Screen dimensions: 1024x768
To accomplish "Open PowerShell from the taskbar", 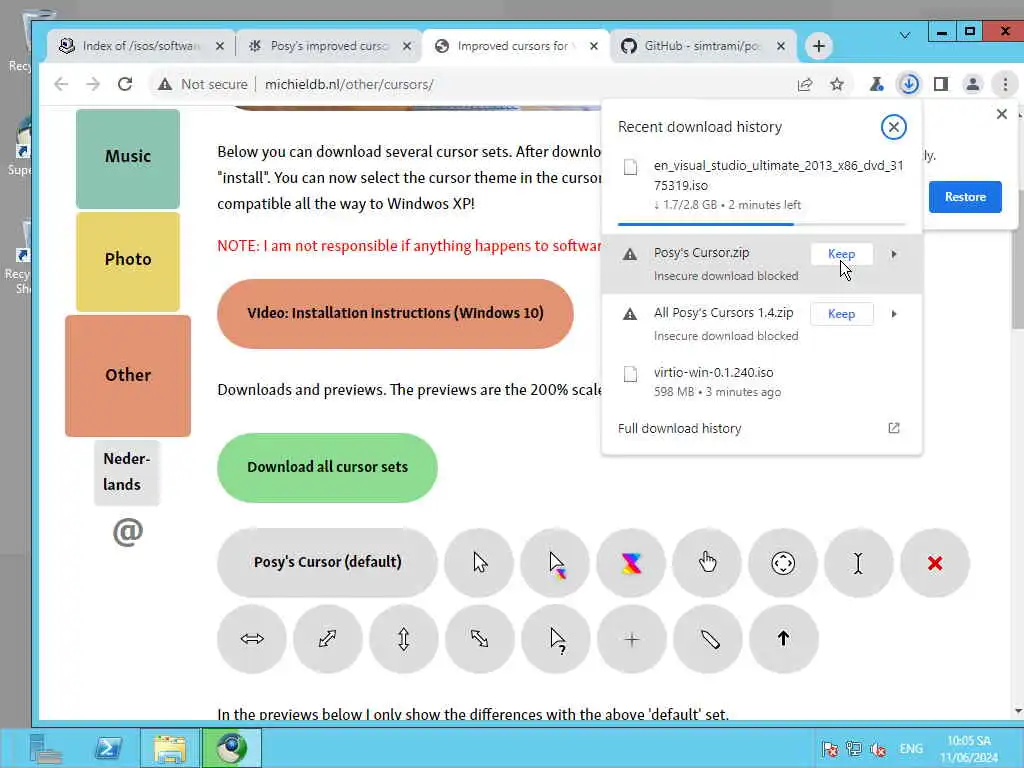I will [x=108, y=748].
